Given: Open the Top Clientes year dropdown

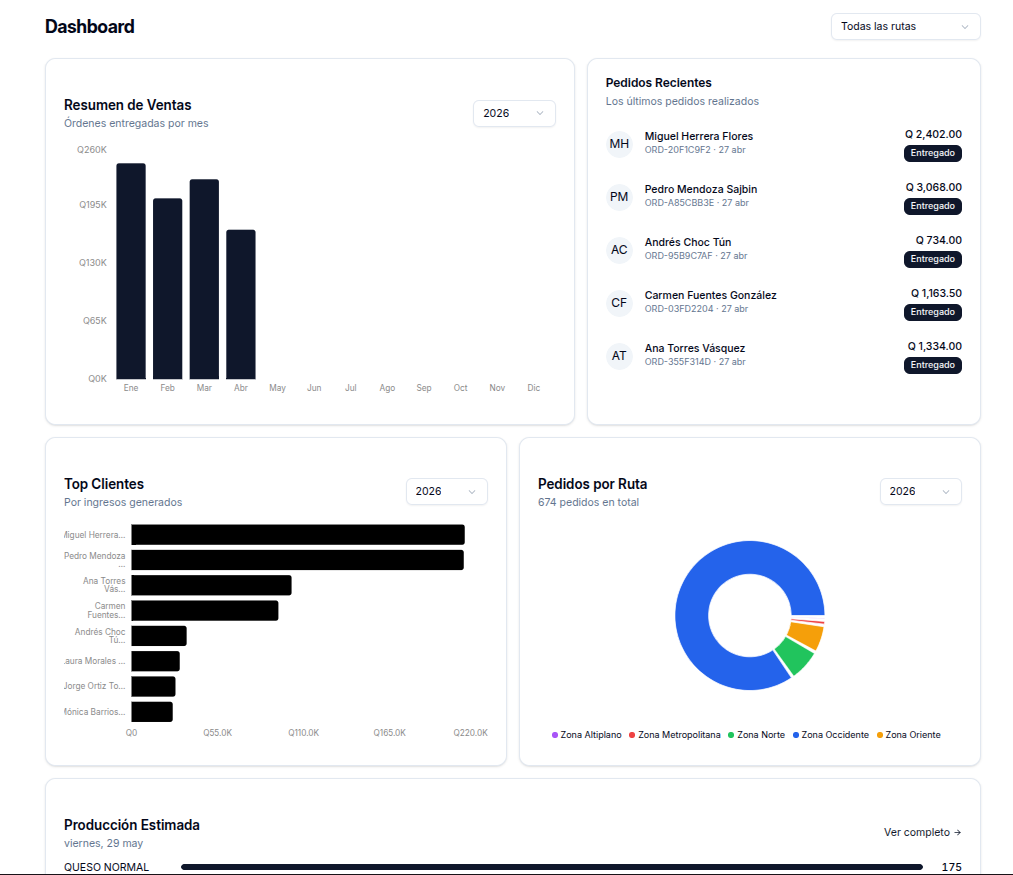Looking at the screenshot, I should 446,491.
